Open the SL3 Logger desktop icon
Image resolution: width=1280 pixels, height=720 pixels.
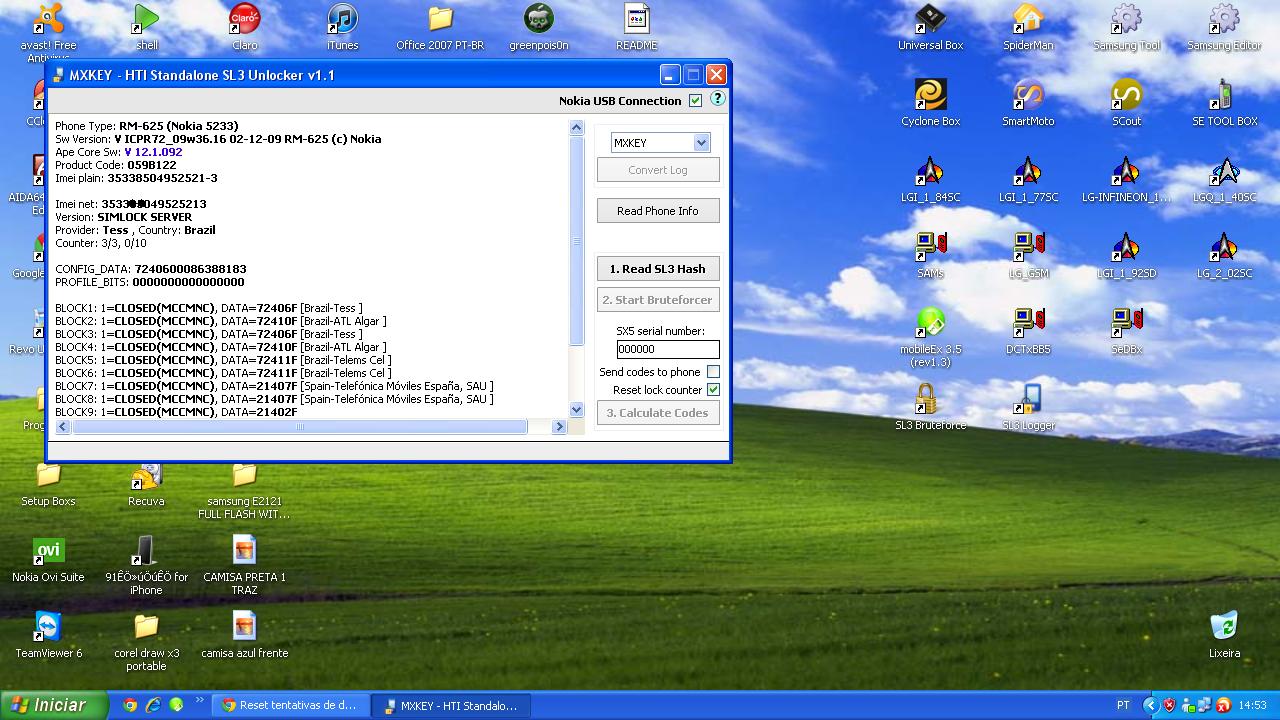tap(1028, 407)
